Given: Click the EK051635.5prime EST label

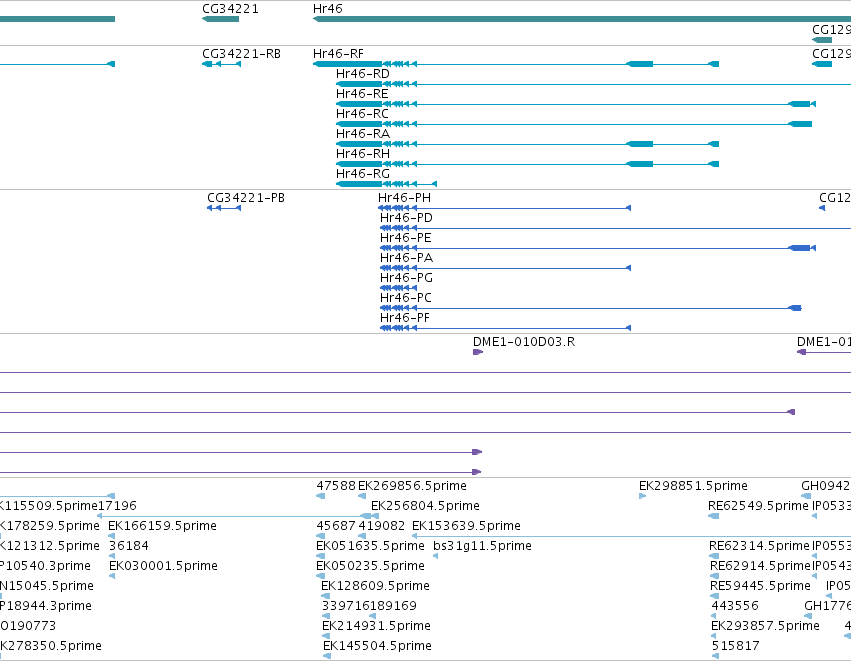Looking at the screenshot, I should (x=370, y=546).
